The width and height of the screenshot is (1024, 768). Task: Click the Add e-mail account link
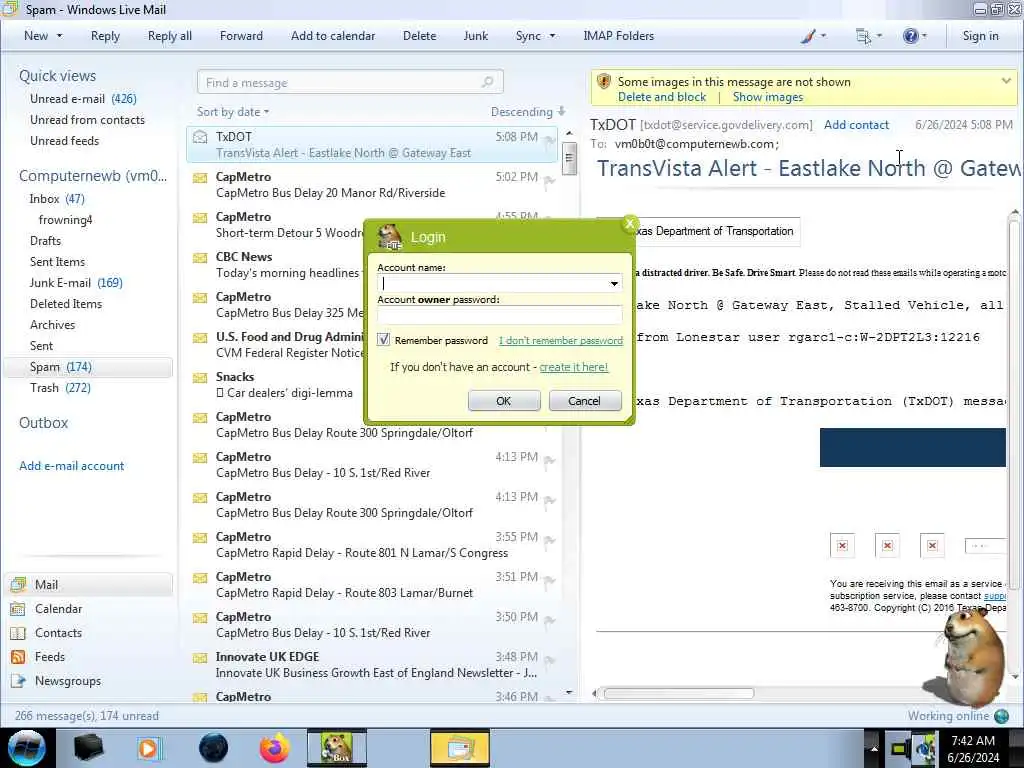click(x=71, y=466)
